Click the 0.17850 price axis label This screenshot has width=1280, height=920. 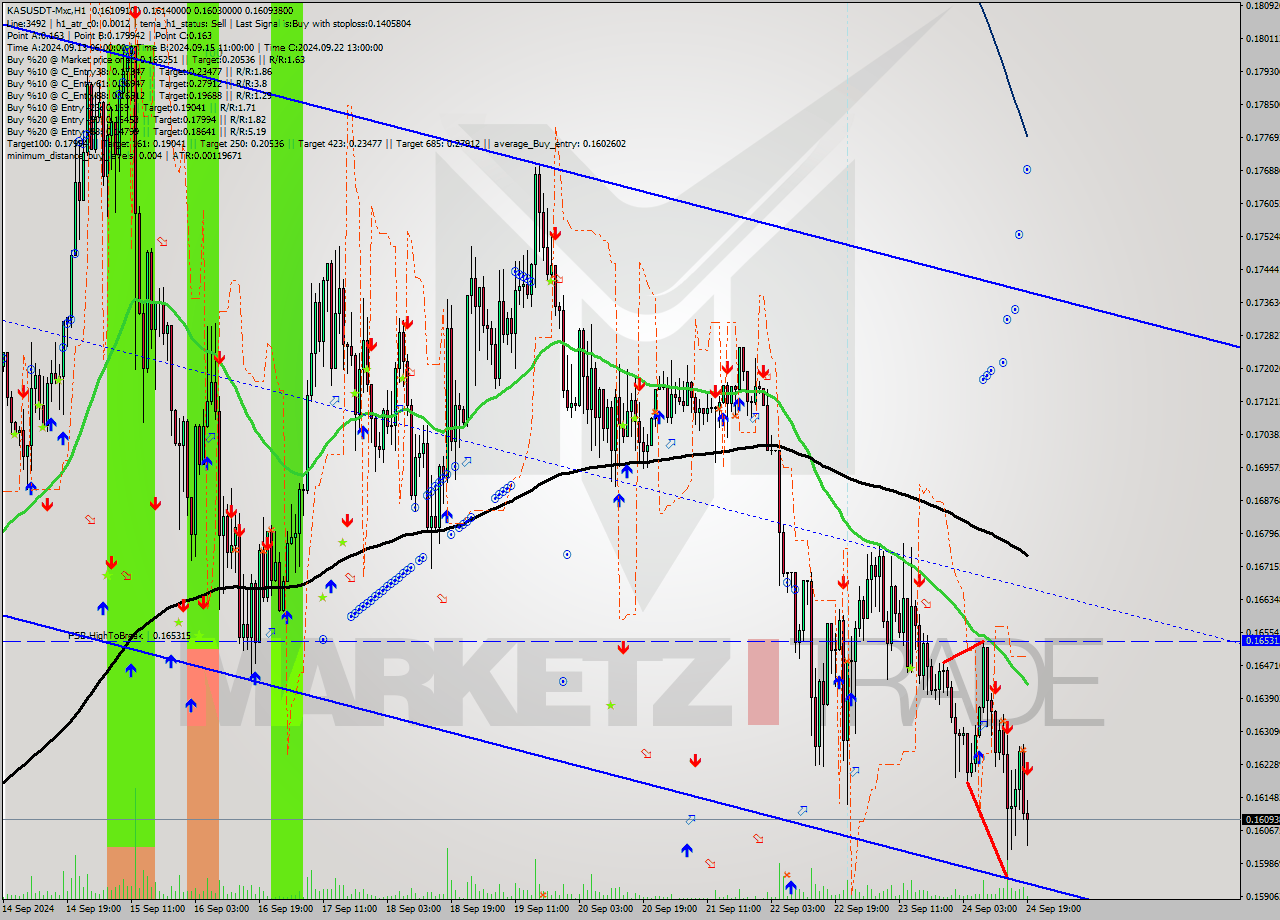click(1262, 104)
